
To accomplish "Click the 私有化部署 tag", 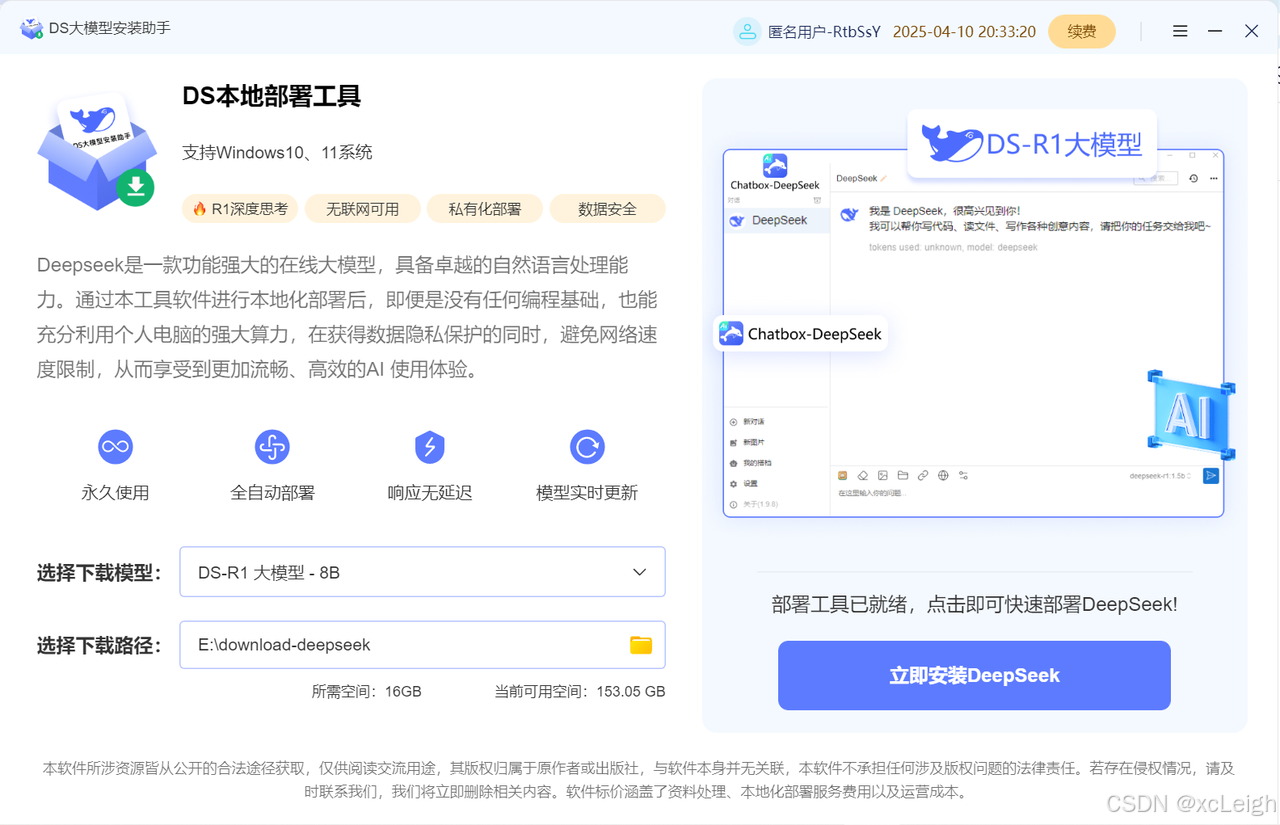I will click(485, 209).
